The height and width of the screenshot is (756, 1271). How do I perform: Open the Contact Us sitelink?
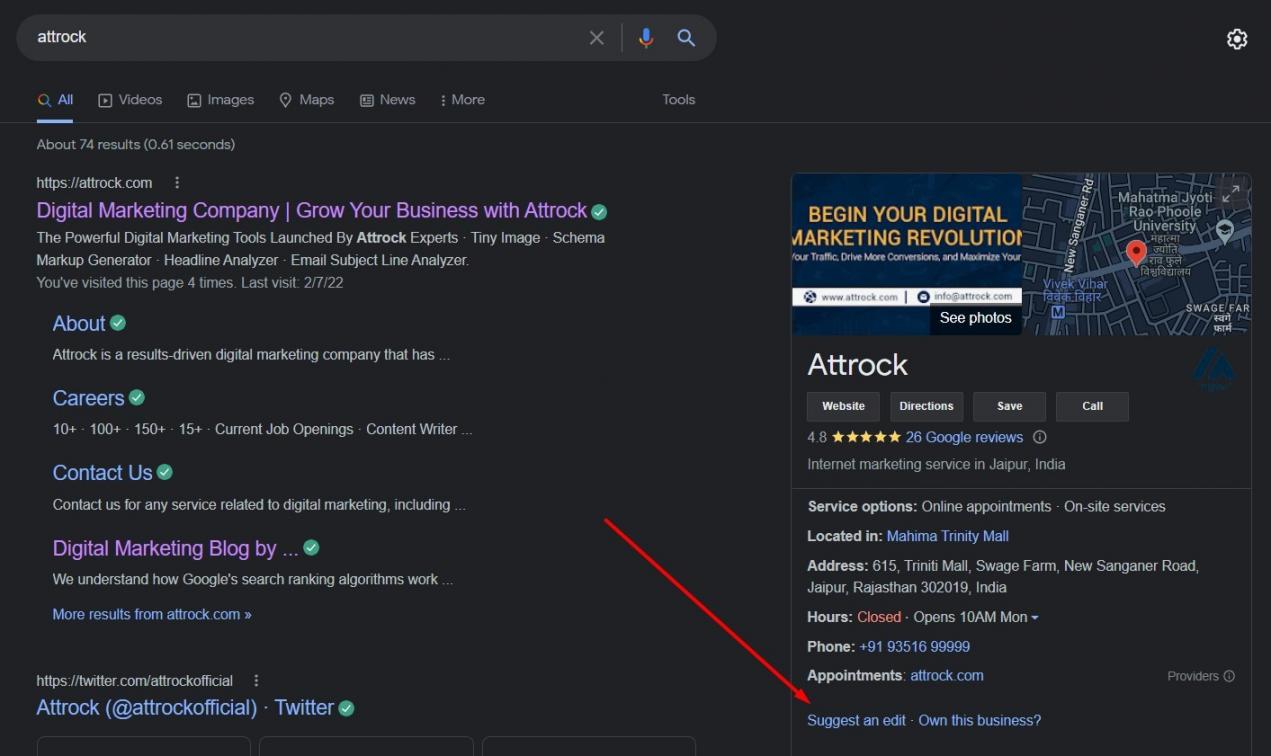[102, 473]
